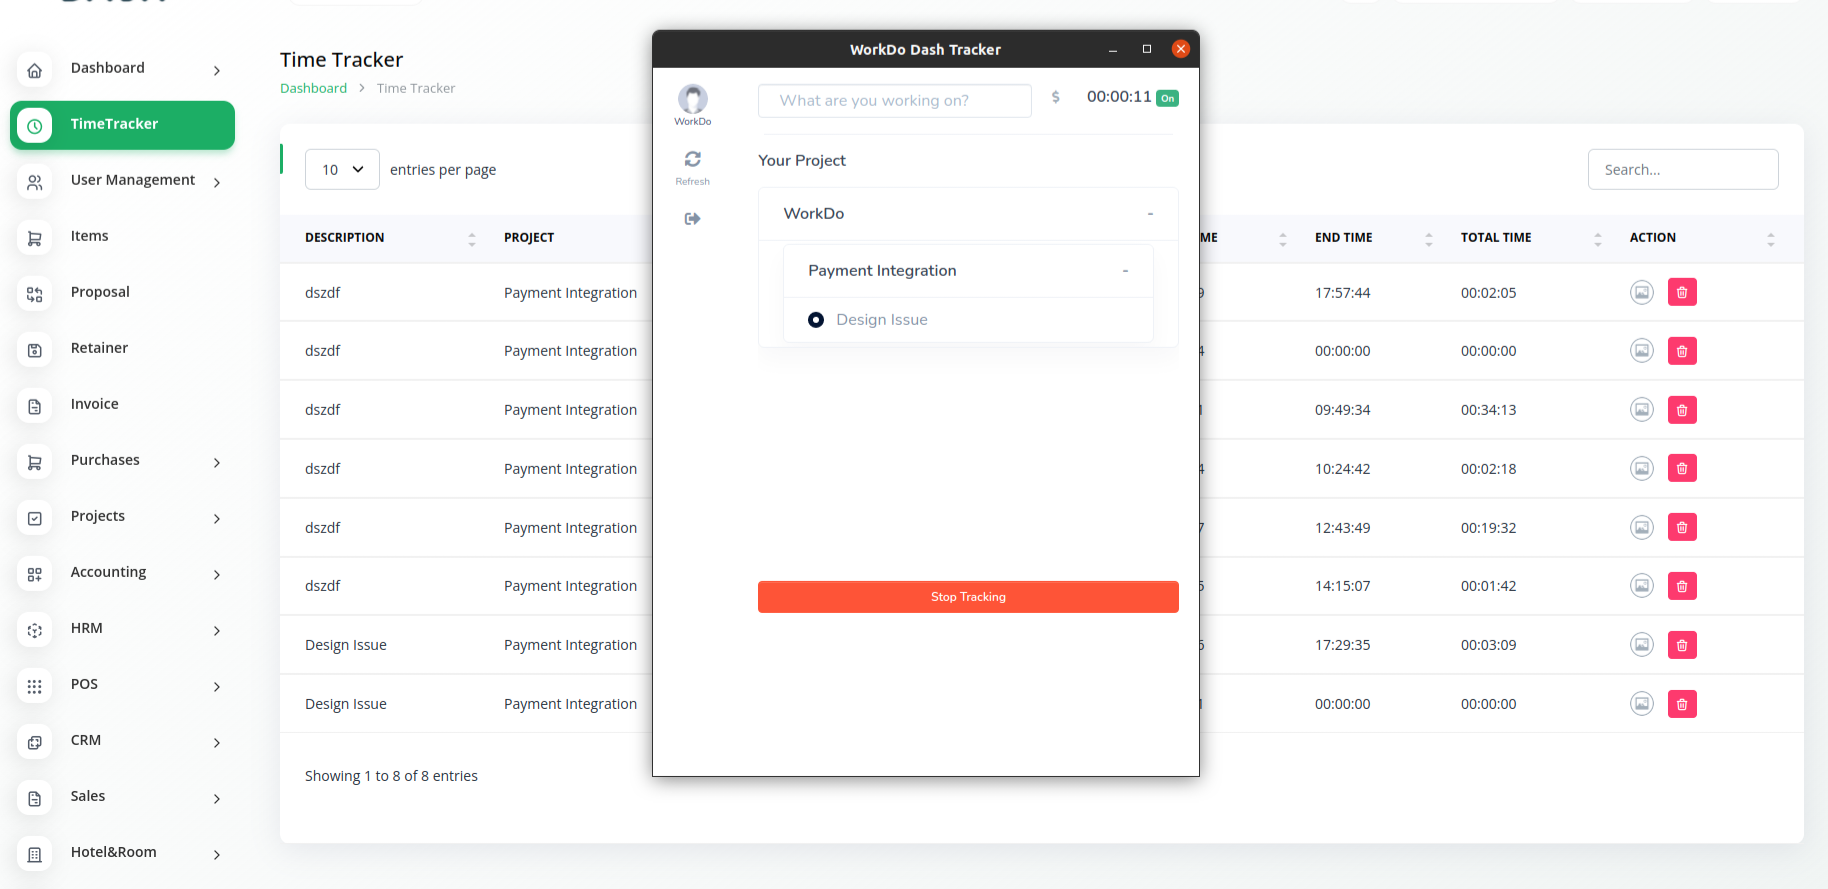The width and height of the screenshot is (1828, 889).
Task: Expand the POS submenu chevron
Action: click(217, 686)
